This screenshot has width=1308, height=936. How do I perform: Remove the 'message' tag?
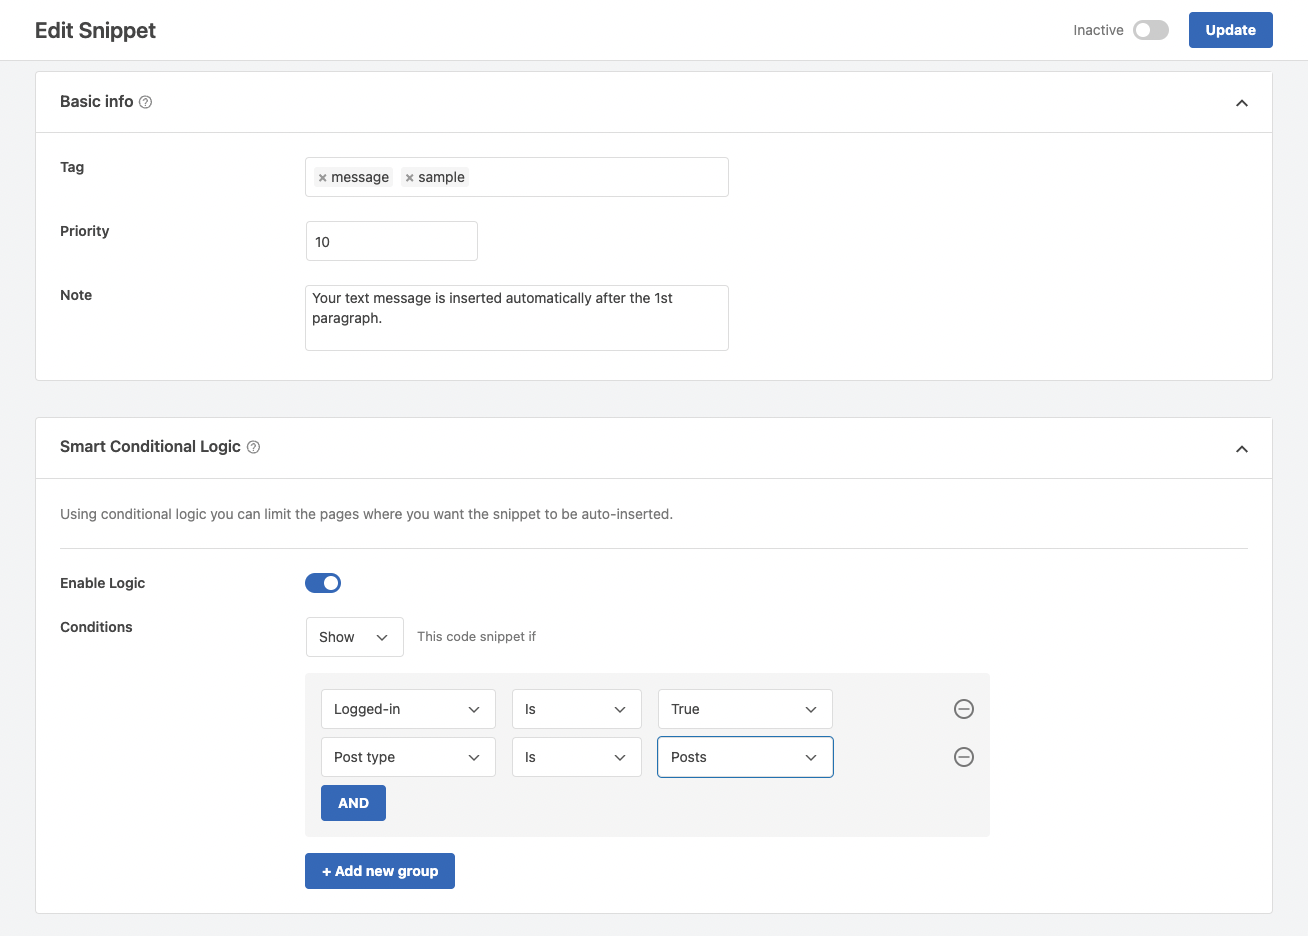pyautogui.click(x=322, y=178)
